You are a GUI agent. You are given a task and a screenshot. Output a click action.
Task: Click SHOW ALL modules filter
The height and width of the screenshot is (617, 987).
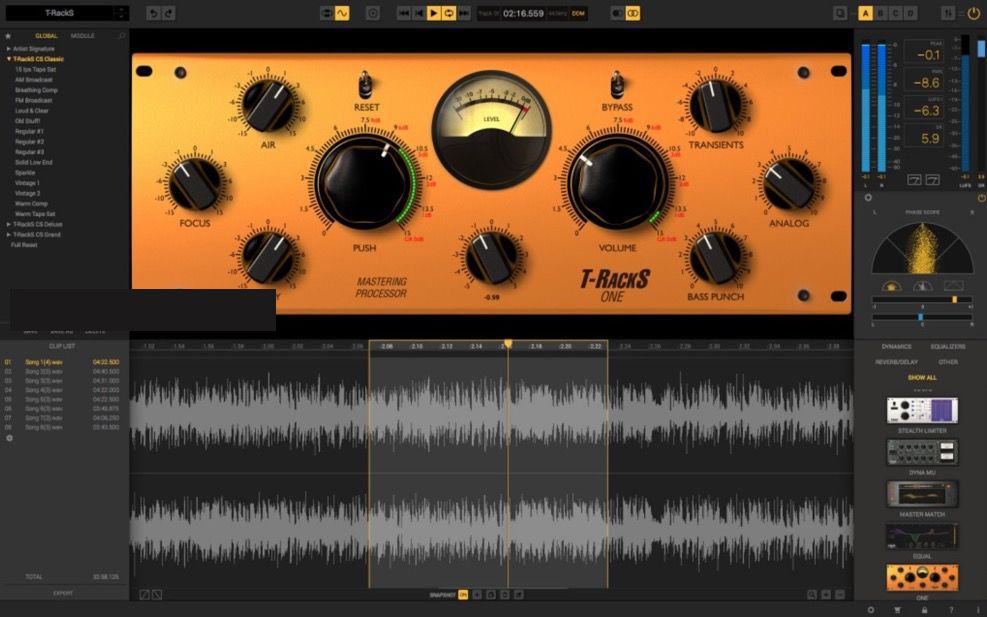coord(922,378)
